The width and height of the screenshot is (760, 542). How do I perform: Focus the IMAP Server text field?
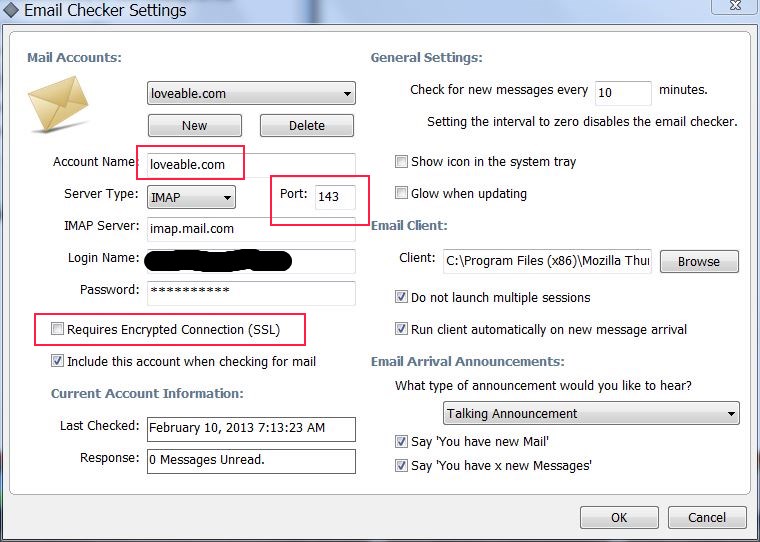(x=250, y=228)
